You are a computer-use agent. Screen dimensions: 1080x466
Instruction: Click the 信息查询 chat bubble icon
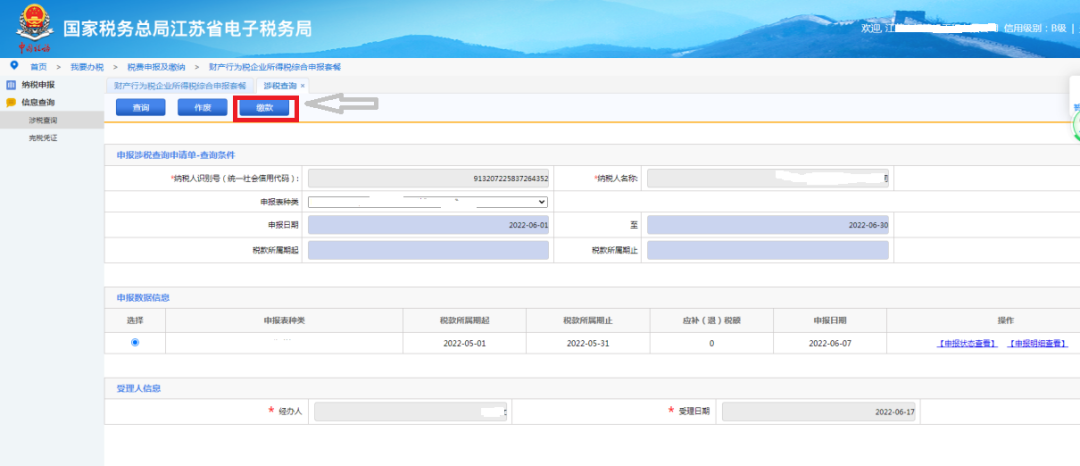pyautogui.click(x=10, y=103)
